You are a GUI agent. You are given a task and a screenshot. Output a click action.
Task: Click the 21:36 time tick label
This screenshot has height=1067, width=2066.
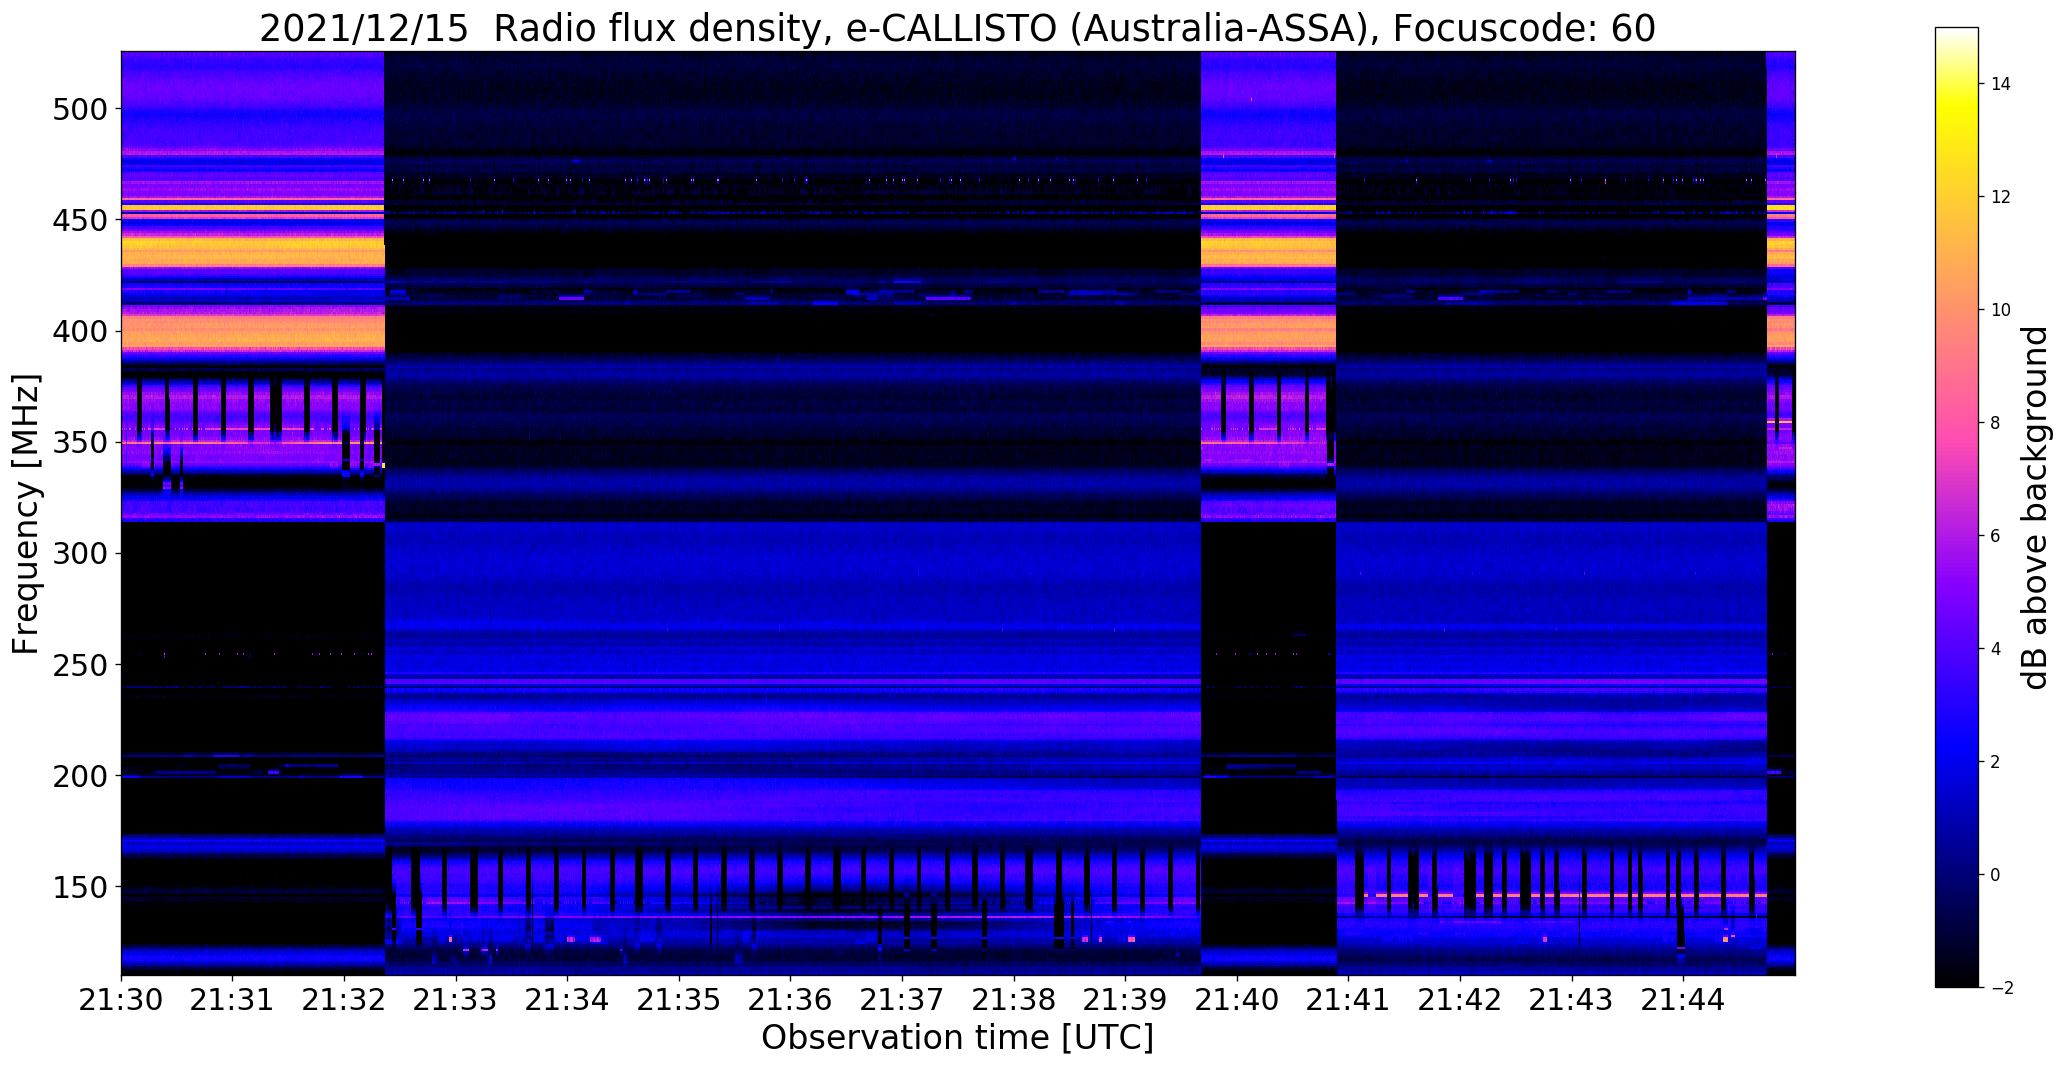(791, 1000)
